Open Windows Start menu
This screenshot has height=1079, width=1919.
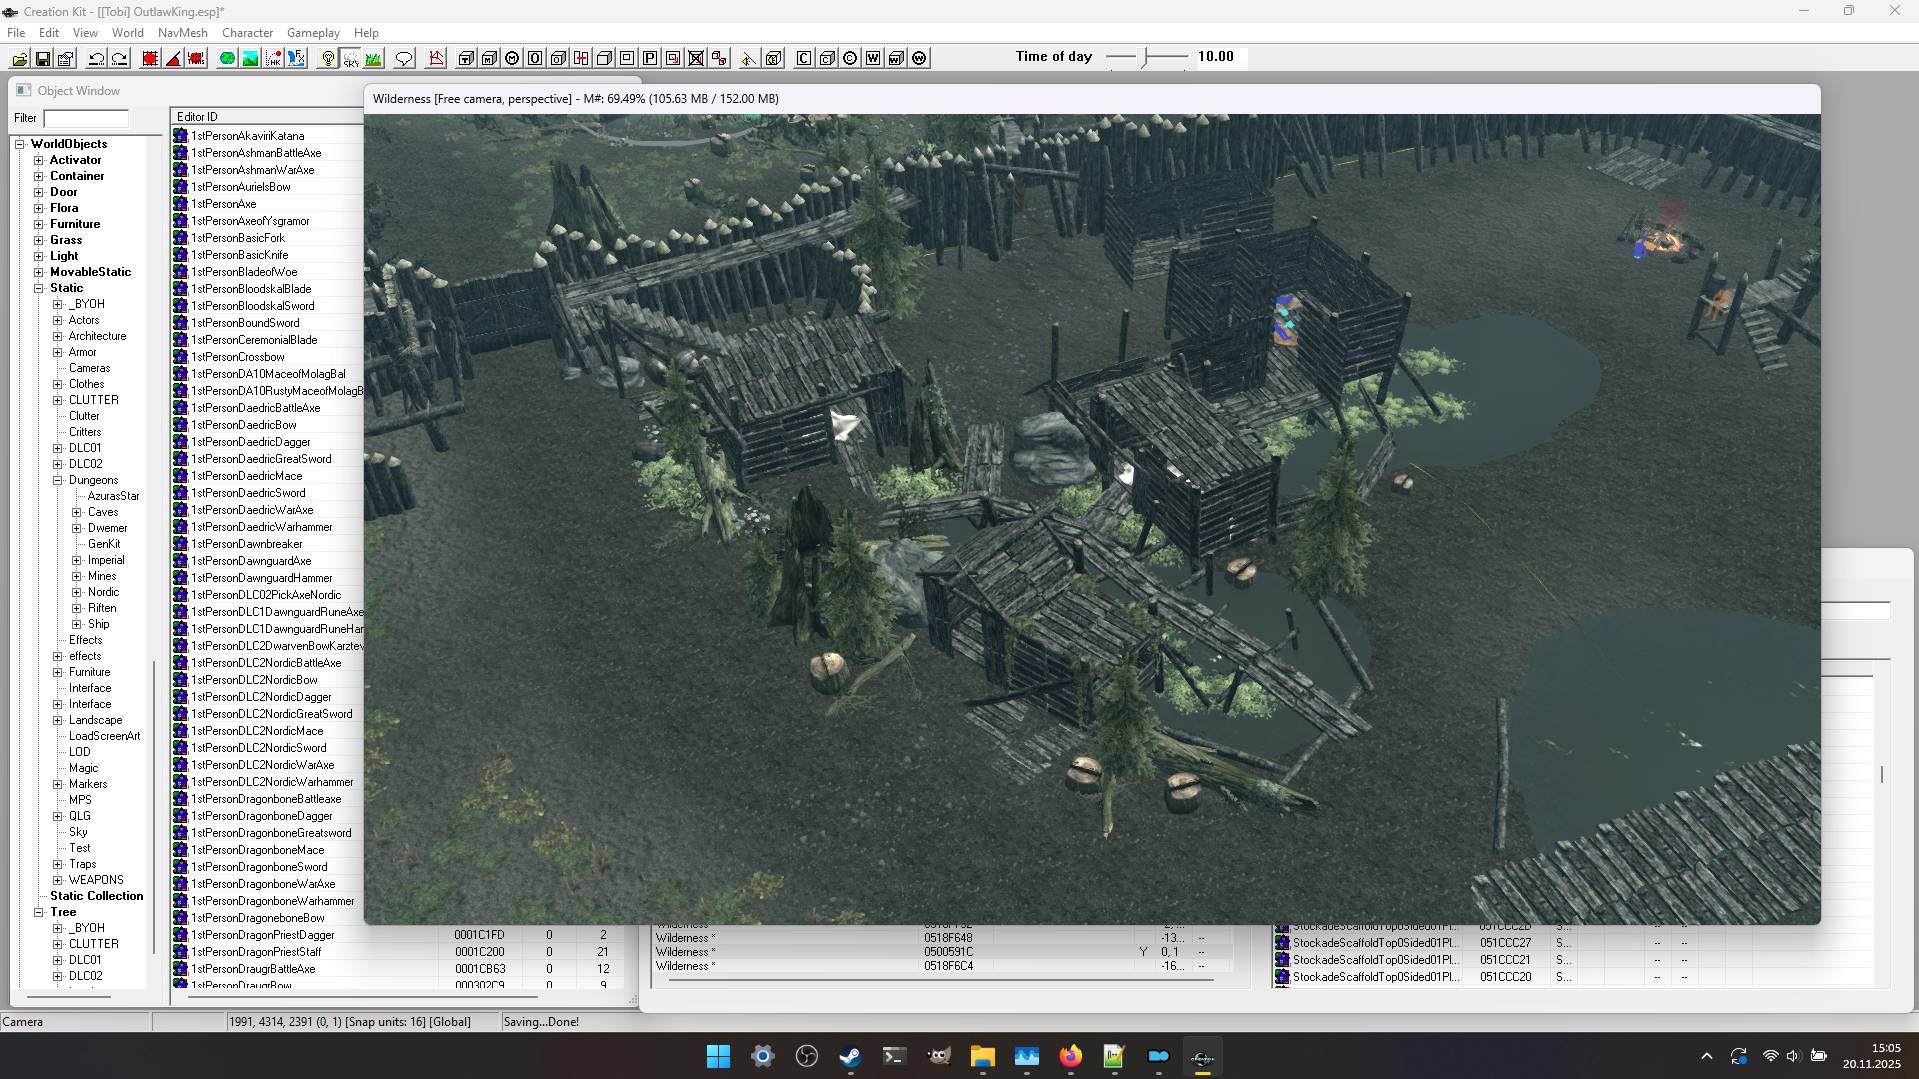click(718, 1056)
